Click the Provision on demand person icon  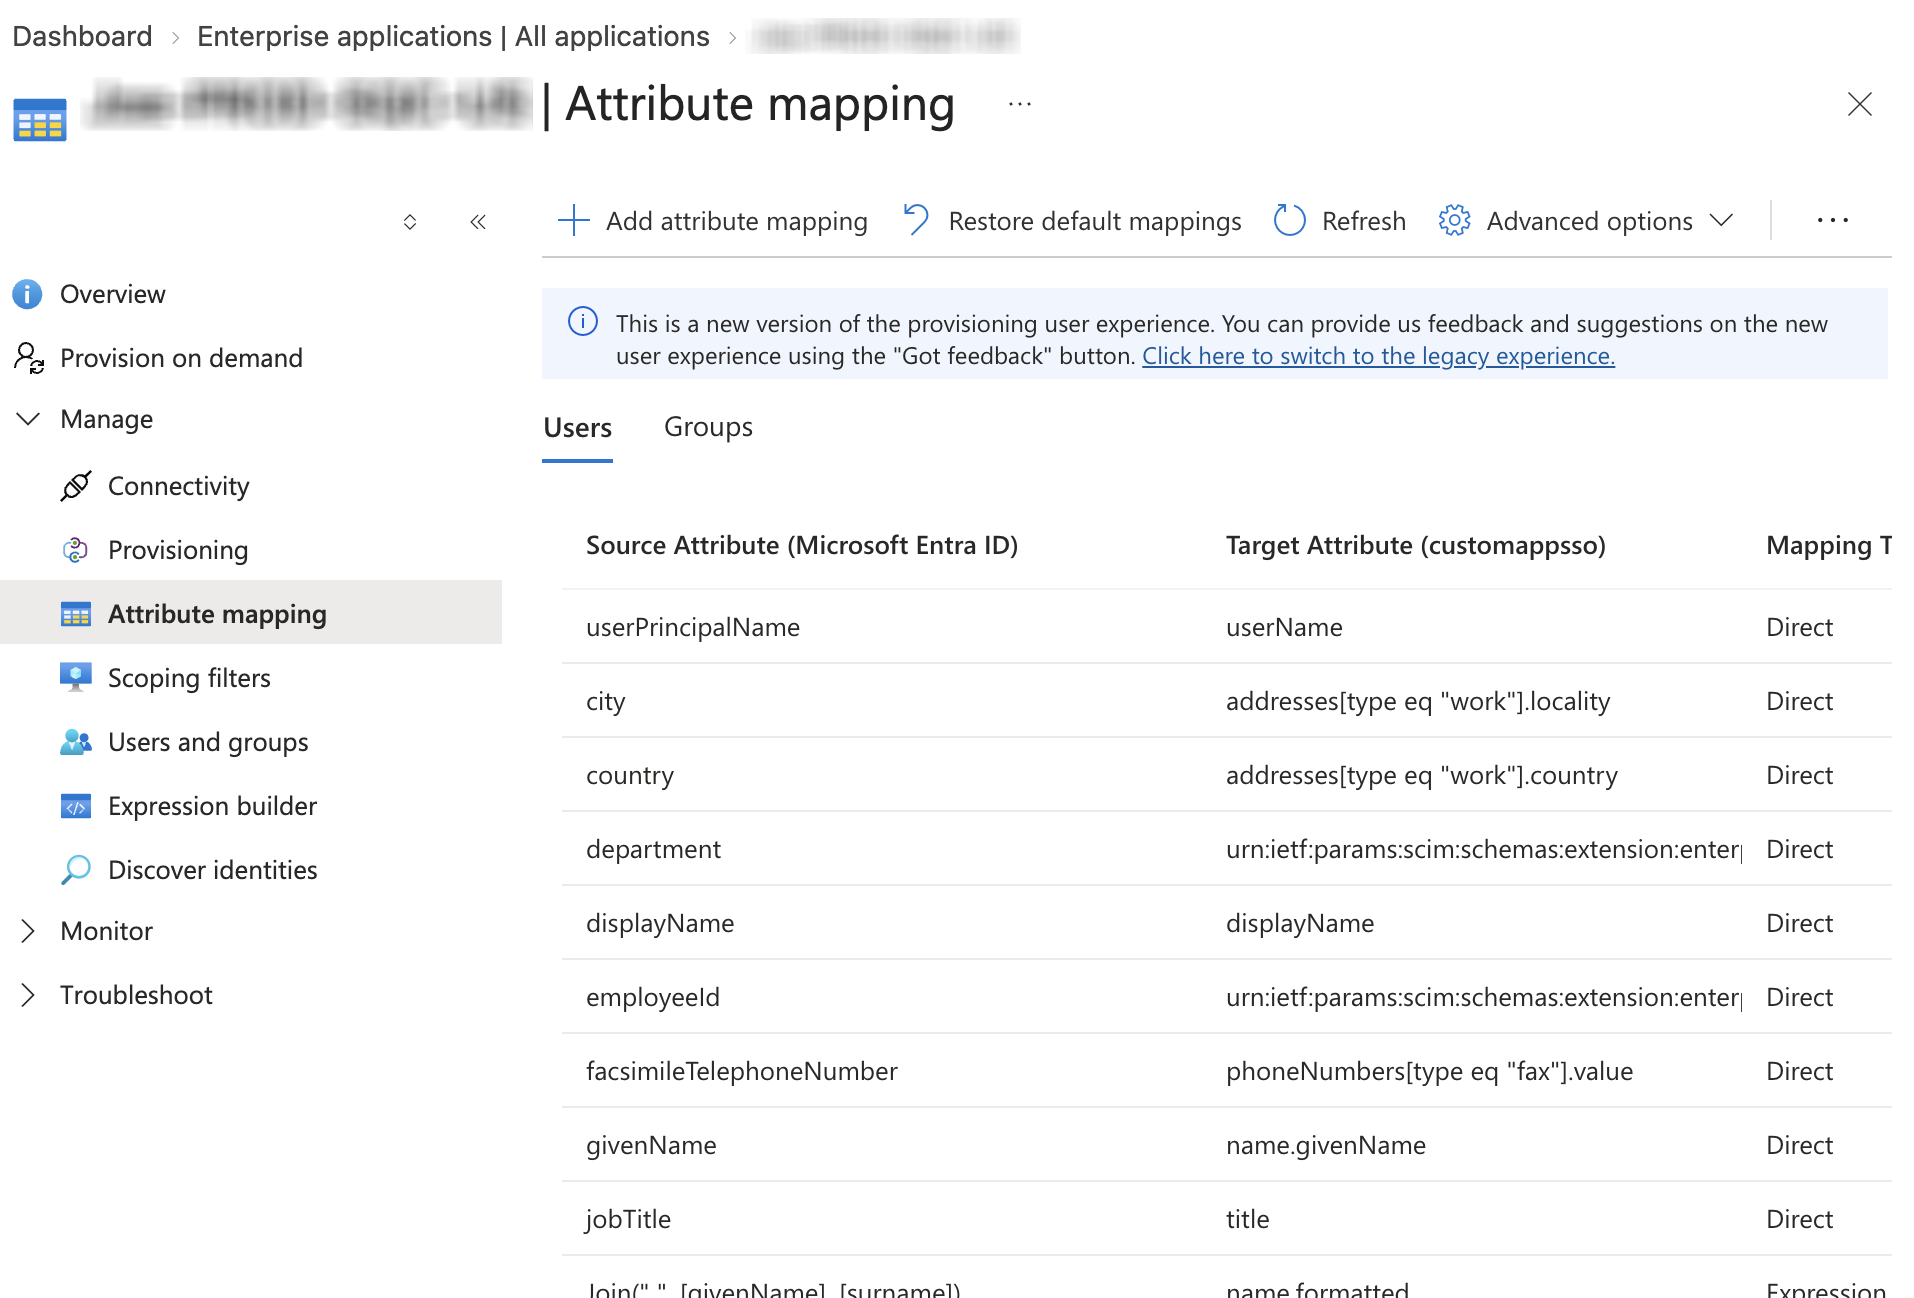(29, 357)
